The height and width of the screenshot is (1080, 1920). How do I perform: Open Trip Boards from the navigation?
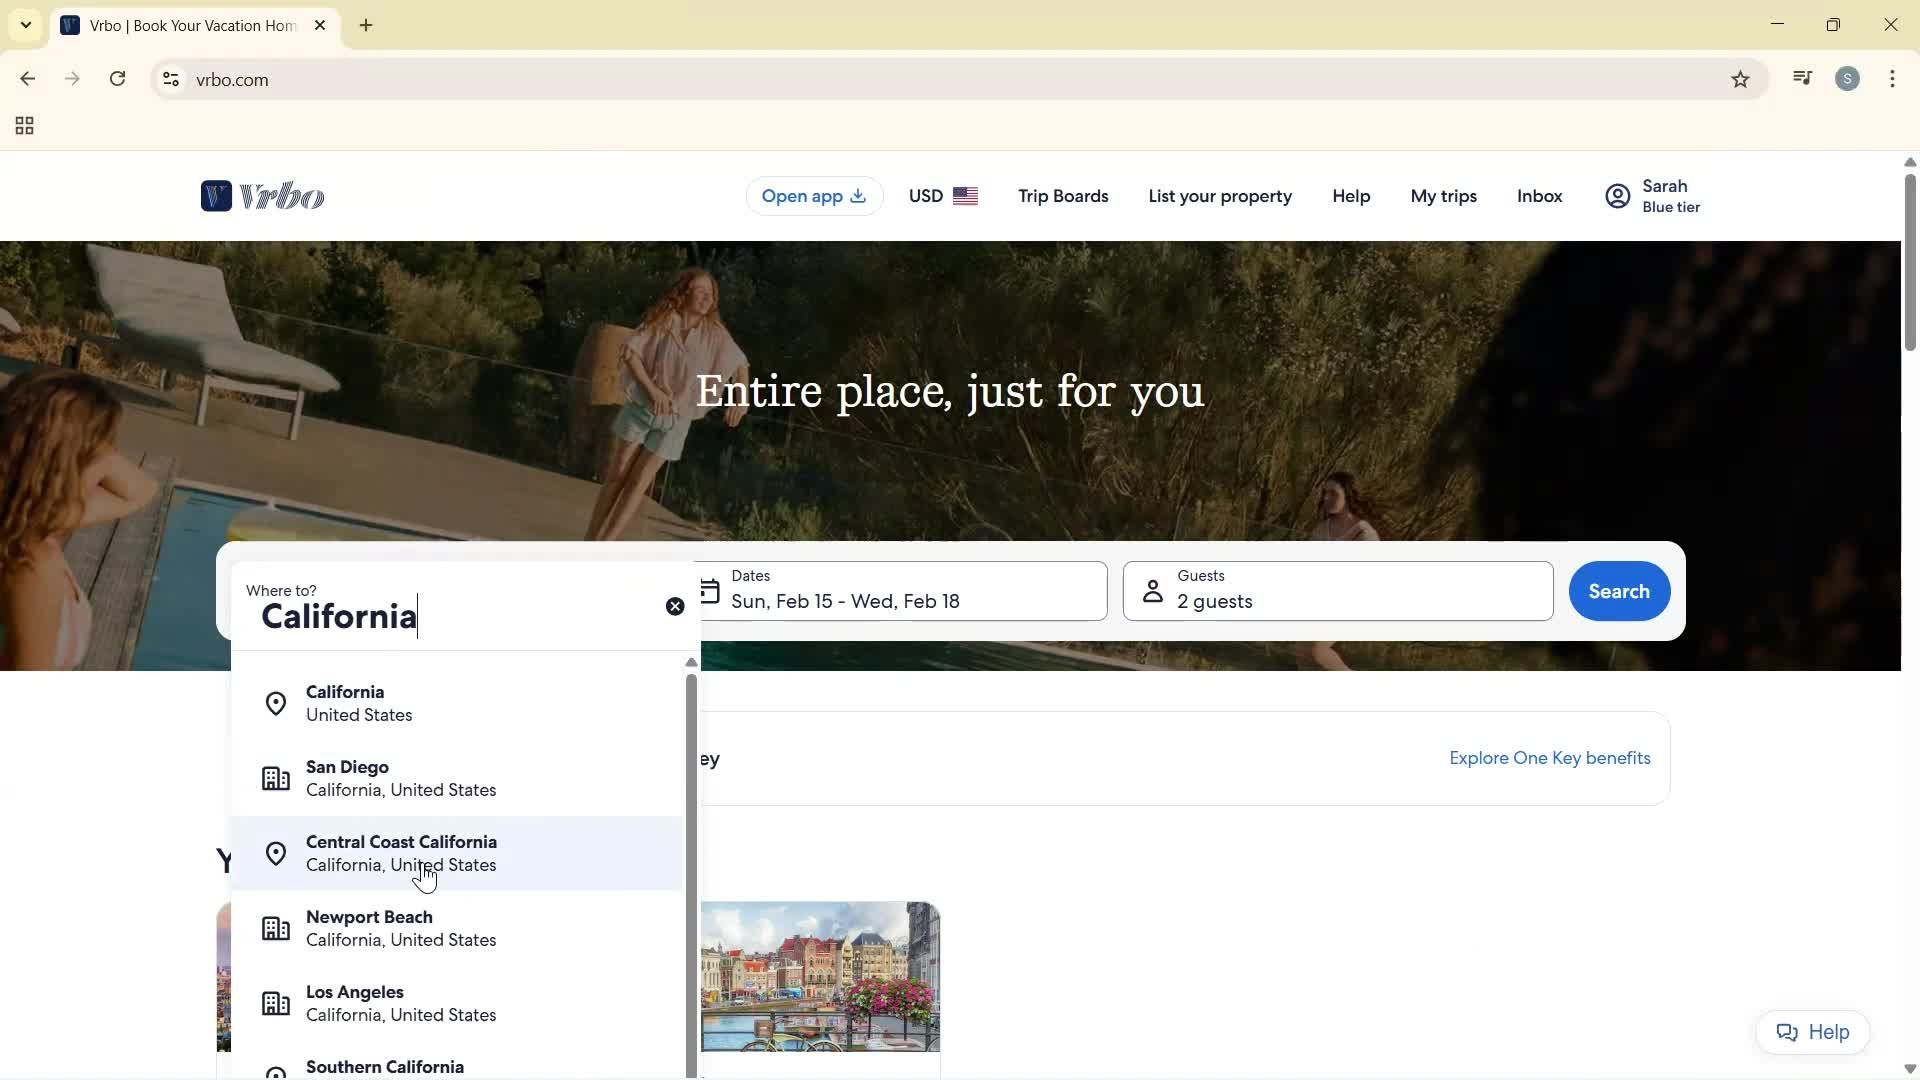coord(1062,196)
